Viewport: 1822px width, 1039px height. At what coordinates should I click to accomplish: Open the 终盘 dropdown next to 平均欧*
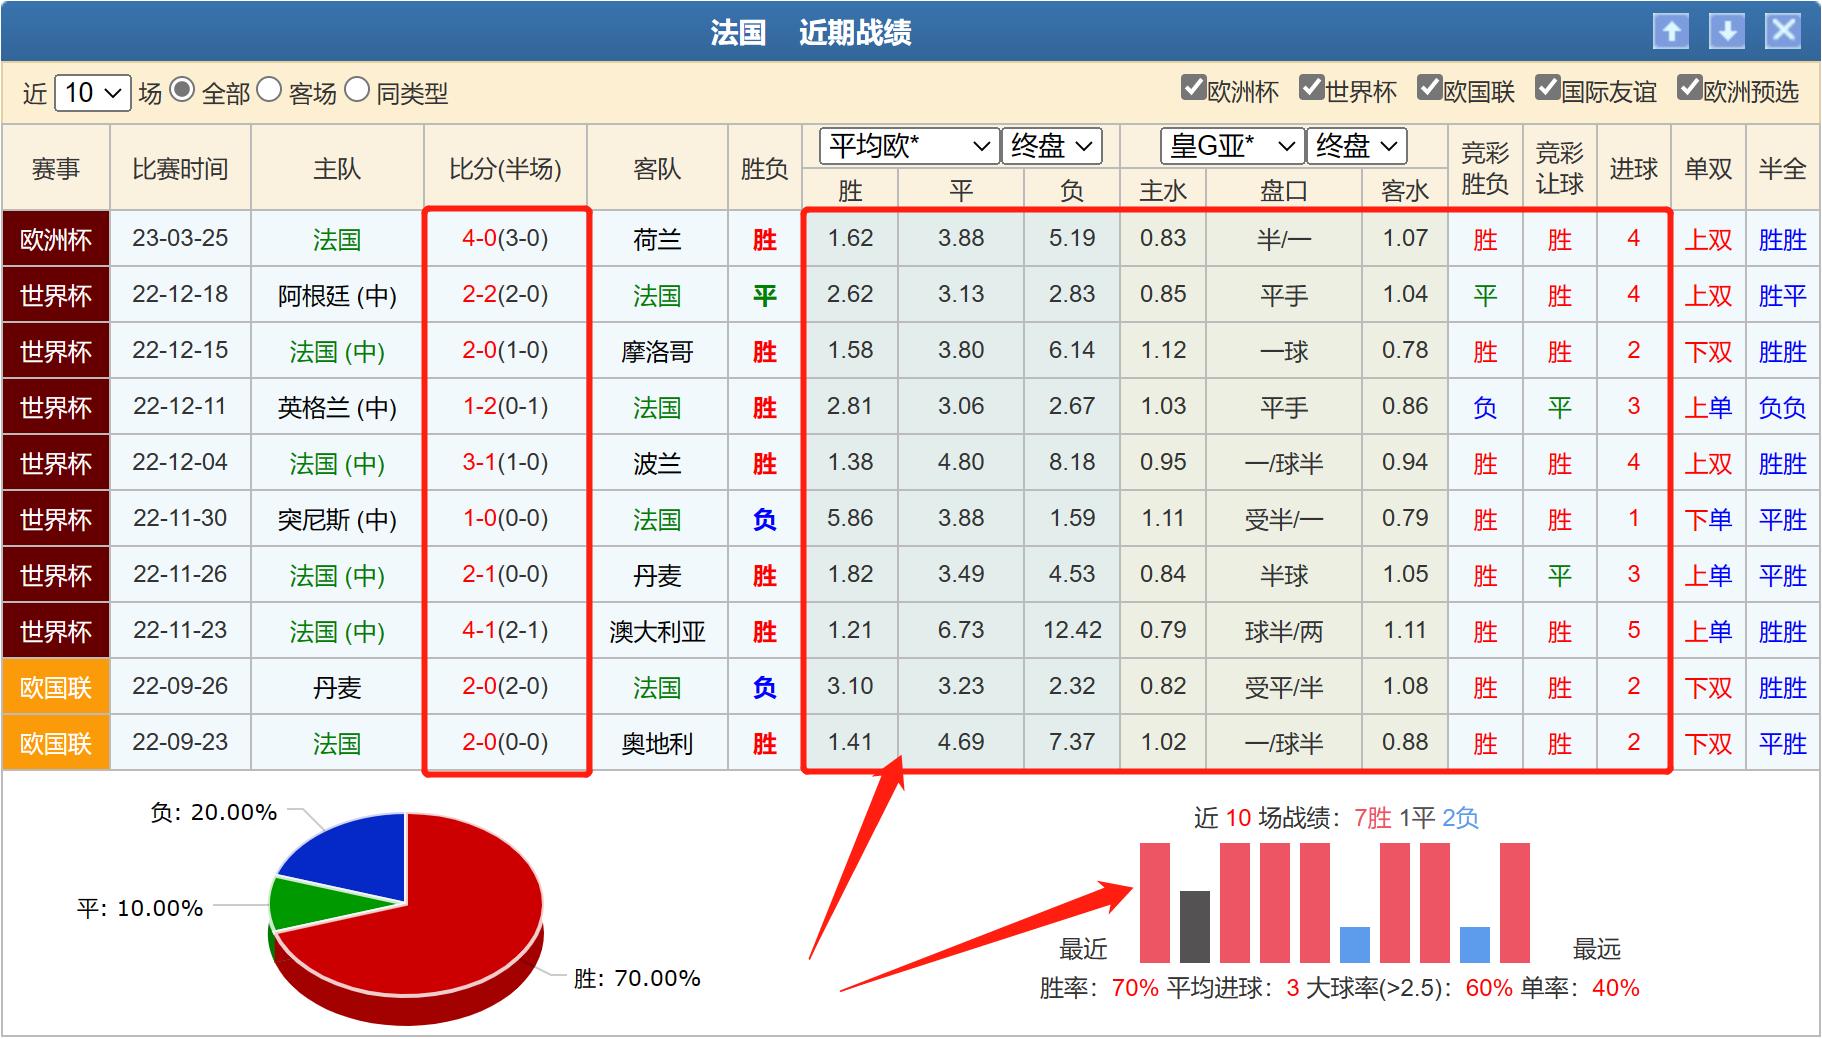1052,146
